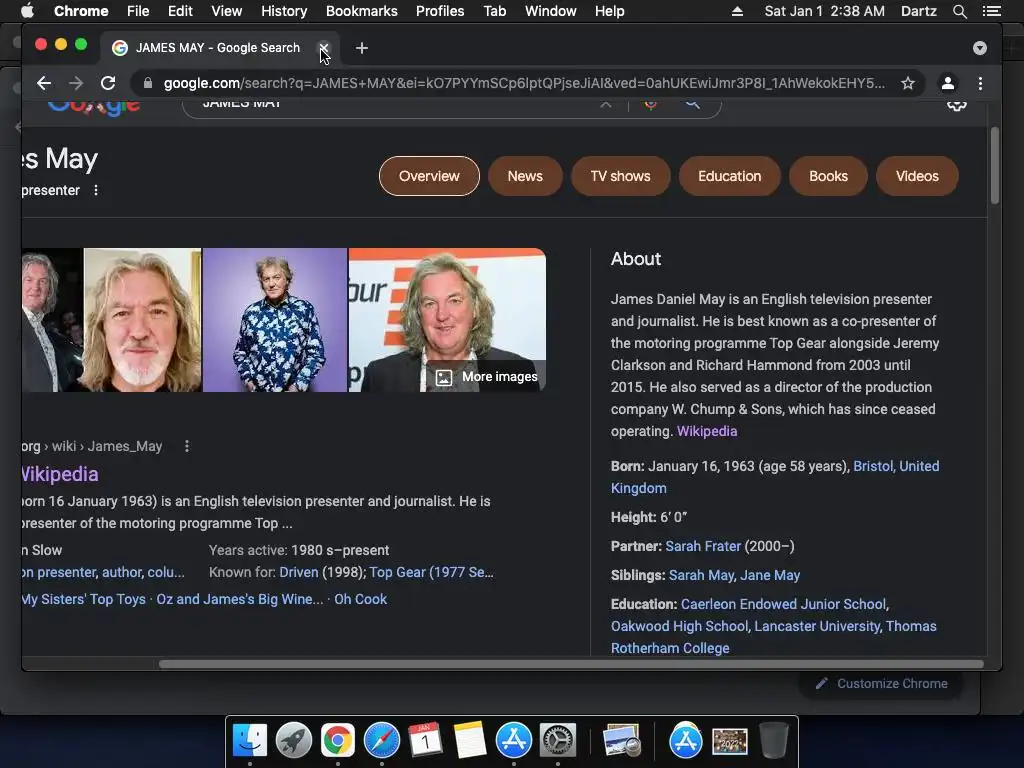Open the History menu
This screenshot has width=1024, height=768.
click(283, 11)
